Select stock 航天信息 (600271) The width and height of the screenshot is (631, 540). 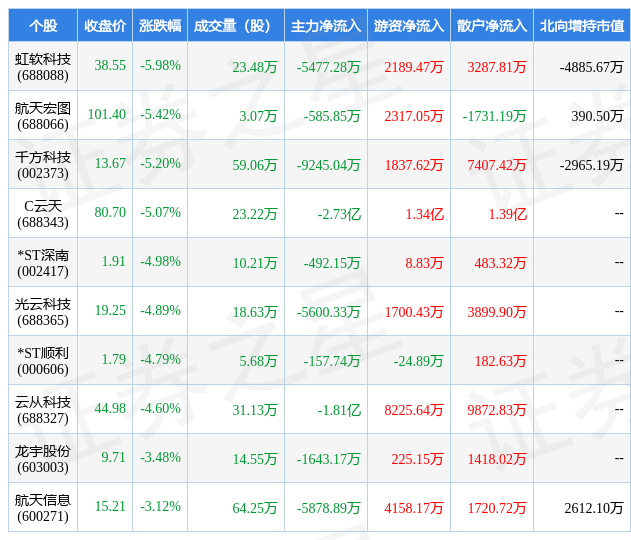[43, 508]
